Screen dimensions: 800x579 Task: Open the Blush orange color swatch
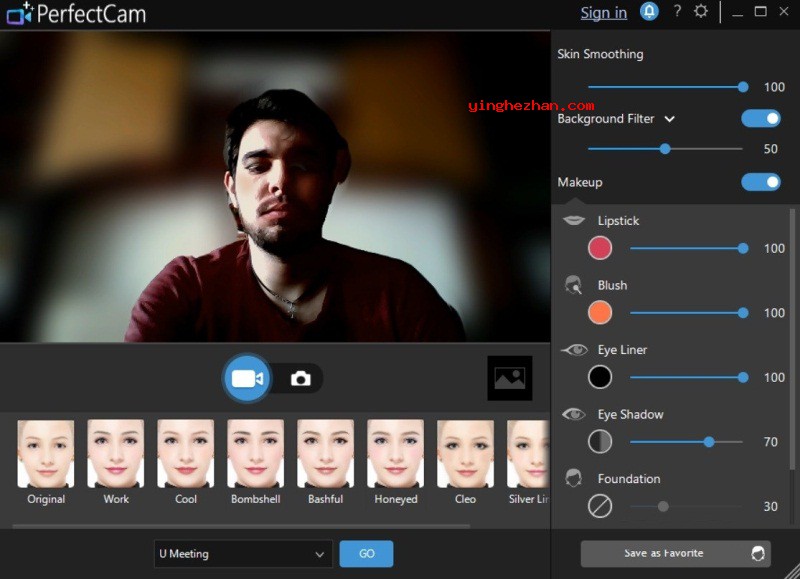[x=599, y=313]
